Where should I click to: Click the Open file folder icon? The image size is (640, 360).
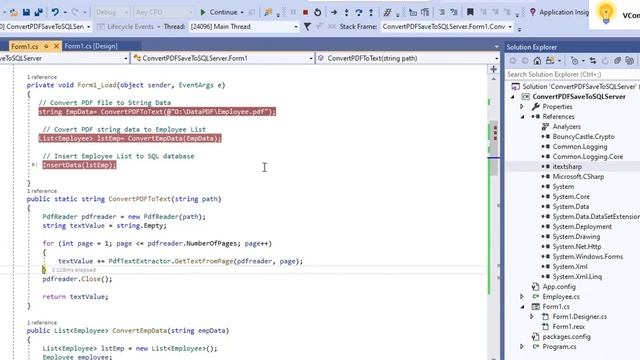pyautogui.click(x=13, y=12)
